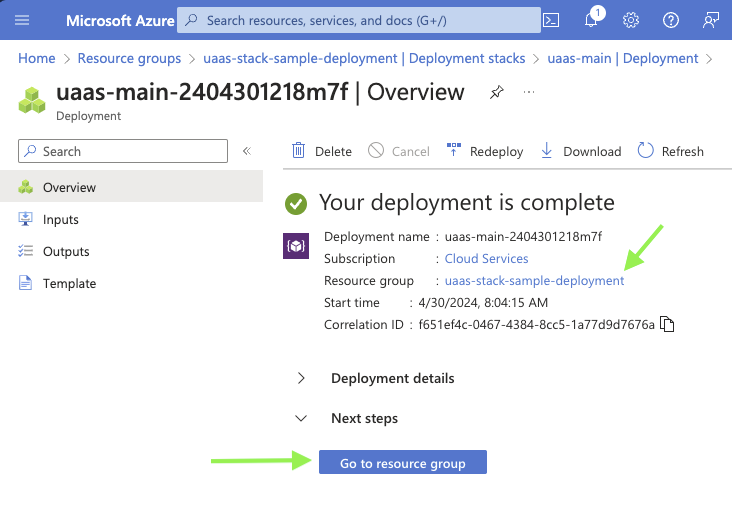The width and height of the screenshot is (732, 506).
Task: Pin the deployment overview to dashboard
Action: [497, 92]
